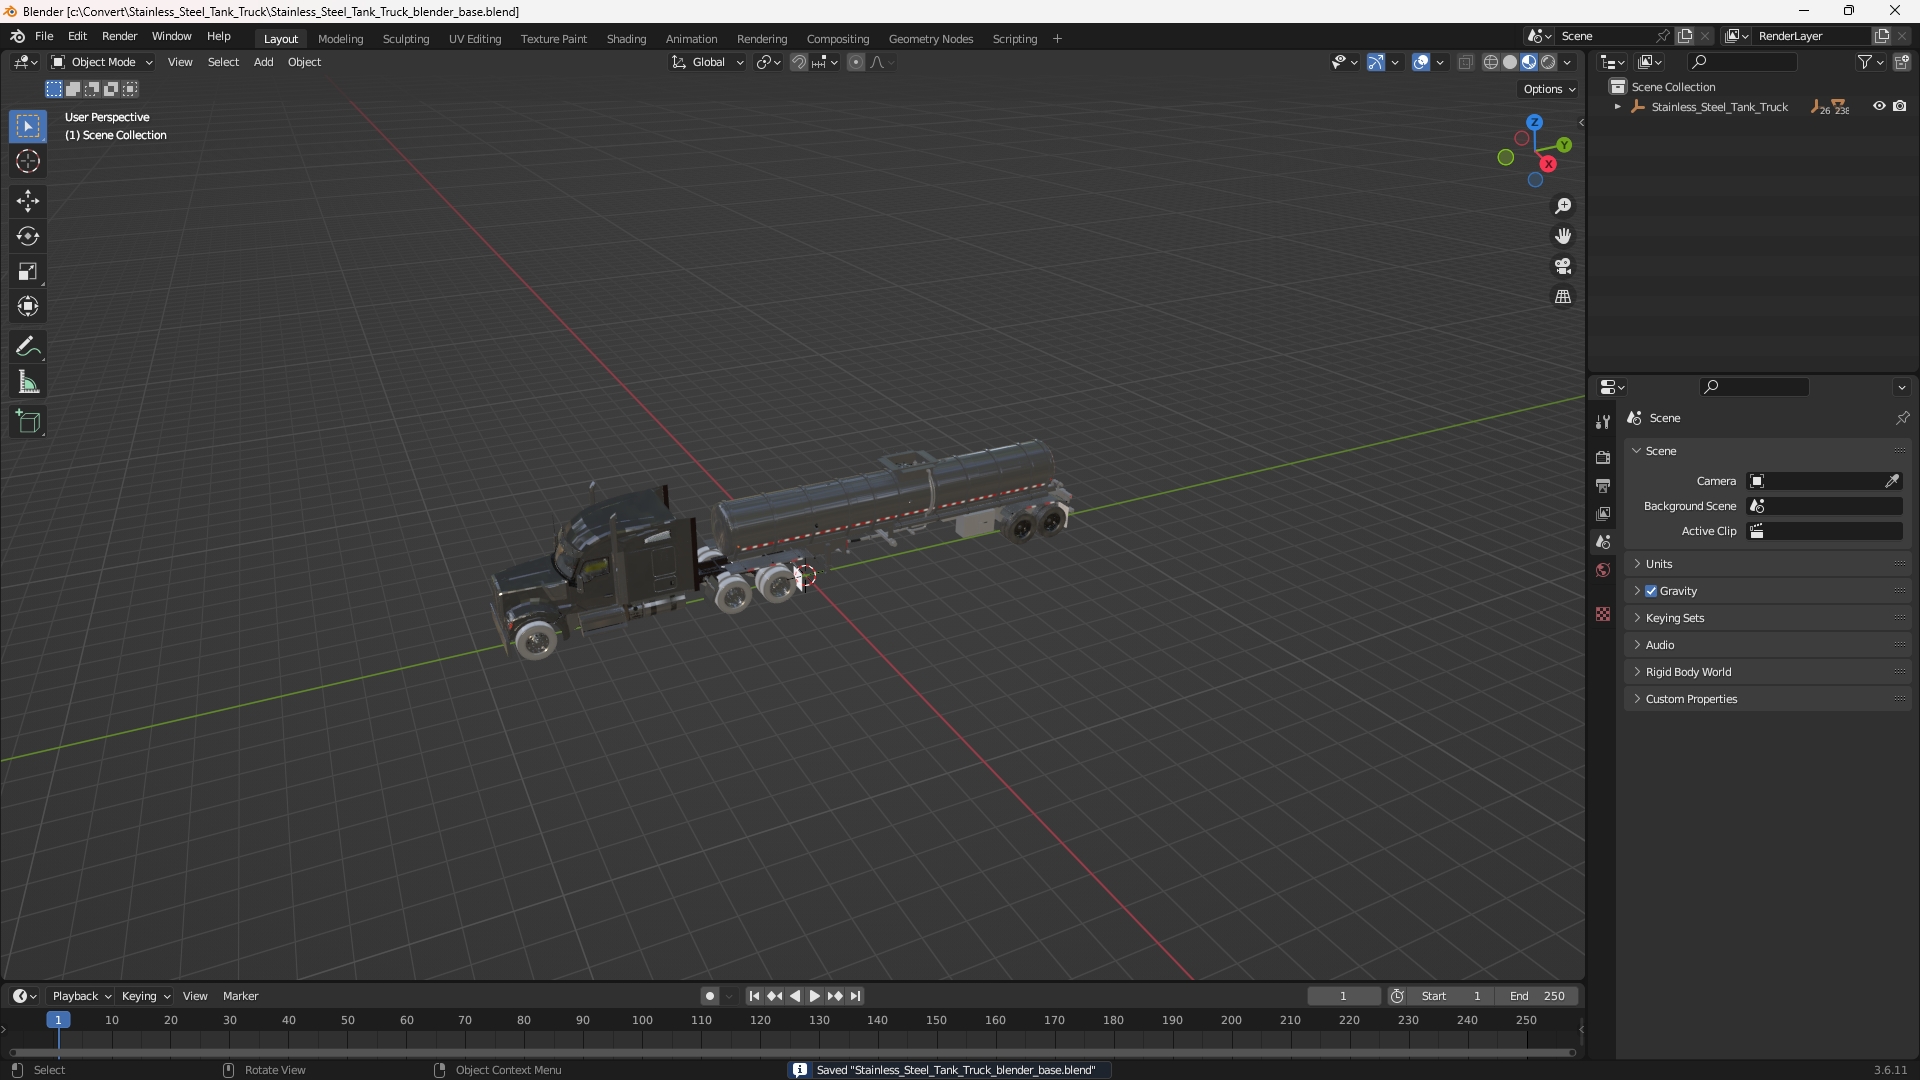Select the Scale tool

point(28,271)
